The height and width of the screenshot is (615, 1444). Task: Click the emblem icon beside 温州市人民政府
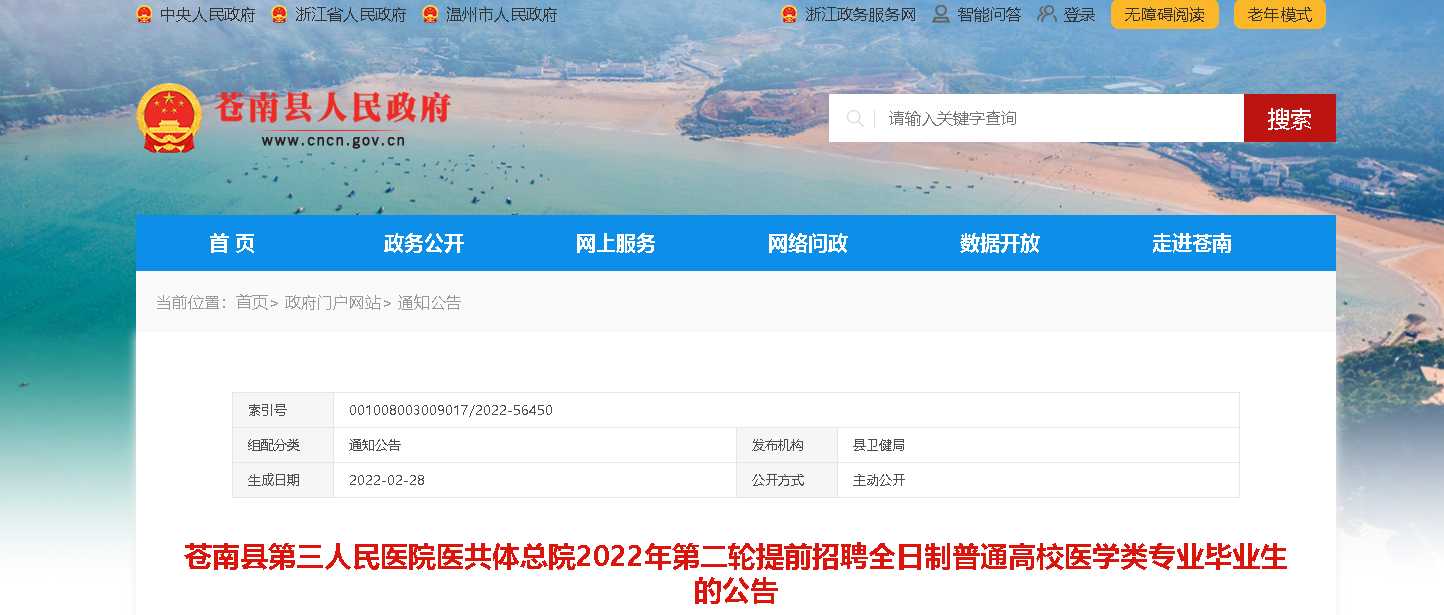coord(430,15)
